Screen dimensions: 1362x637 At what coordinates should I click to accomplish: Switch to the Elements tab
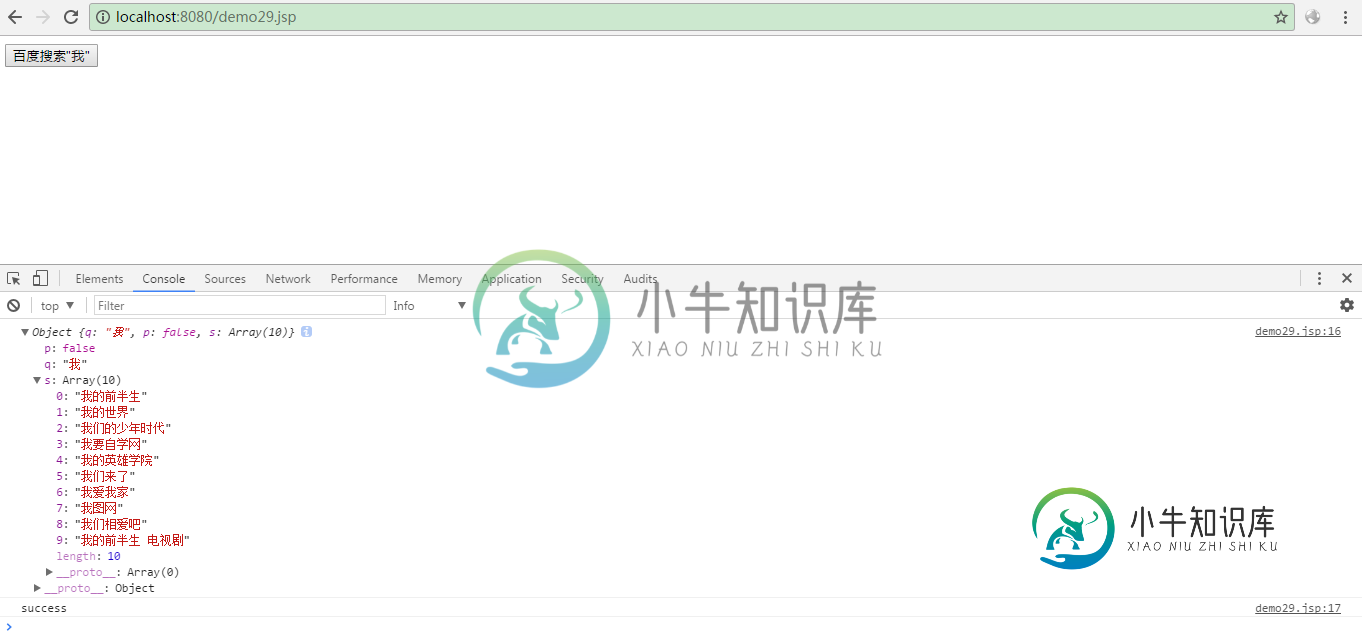pyautogui.click(x=99, y=279)
